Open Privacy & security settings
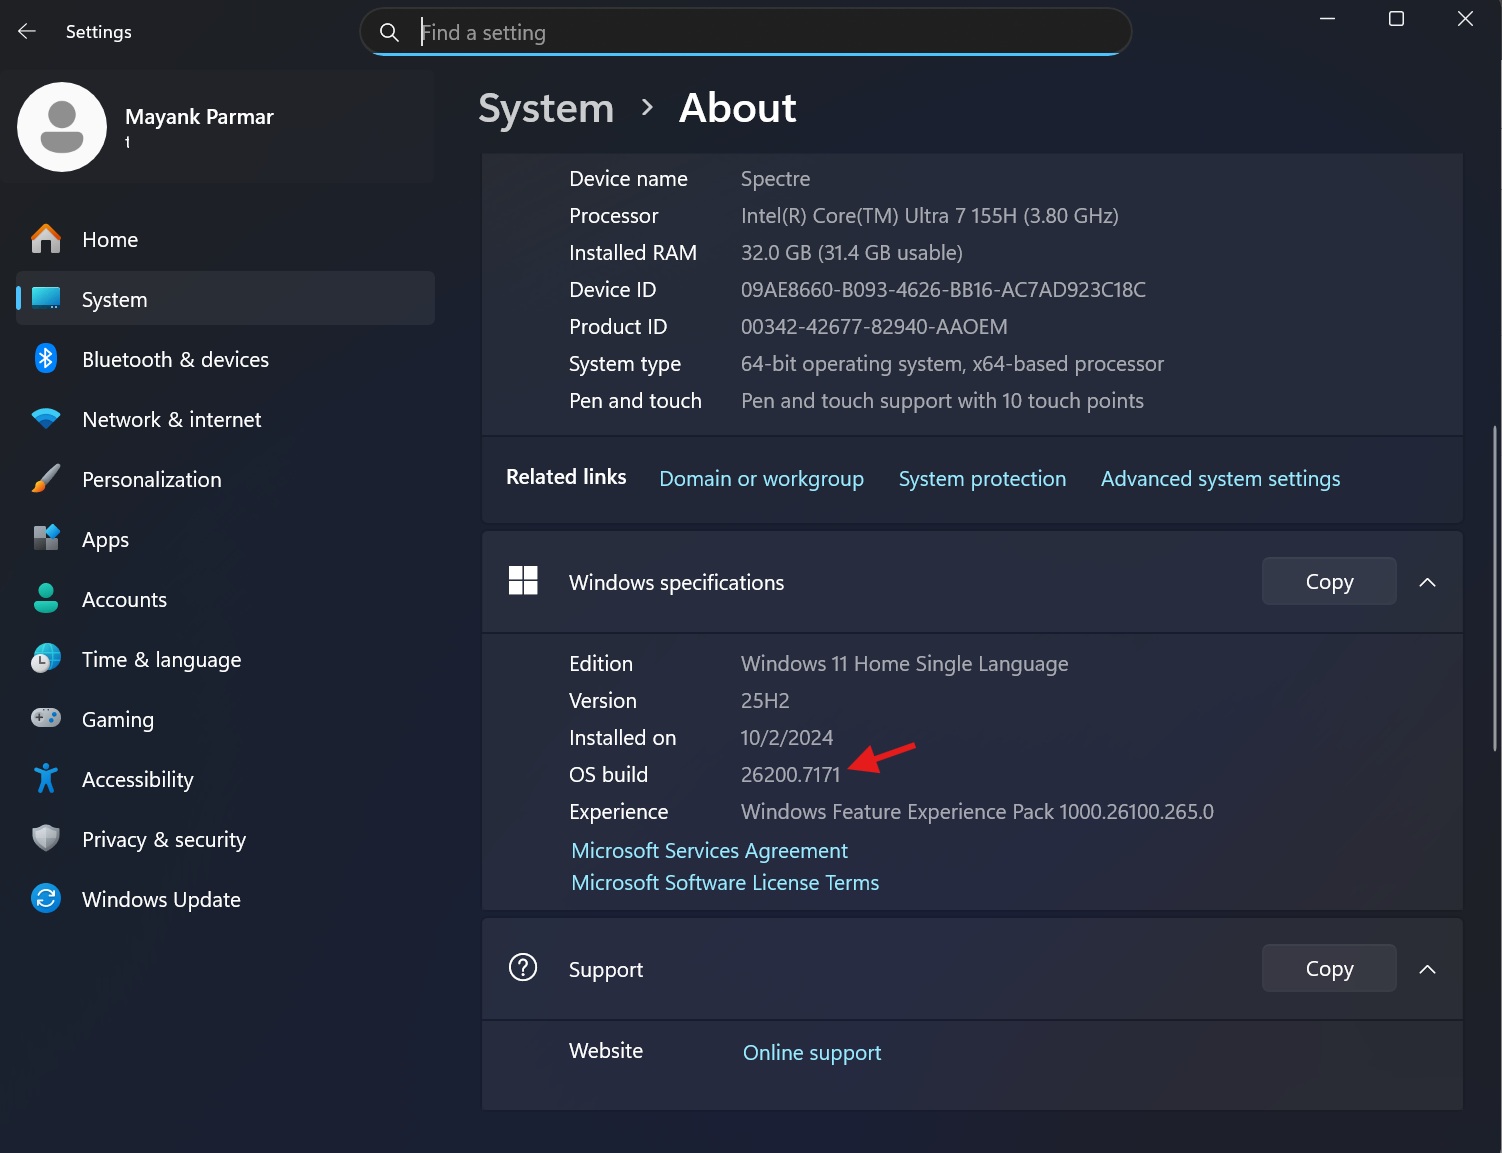Image resolution: width=1502 pixels, height=1153 pixels. [x=163, y=839]
